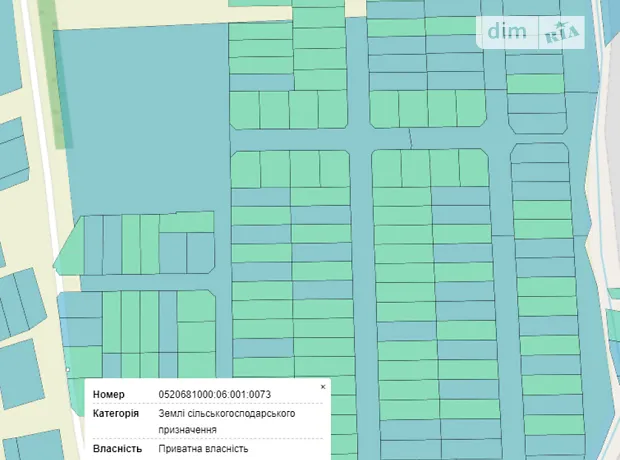Select the large undivided blue parcel at upper left
Viewport: 620px width, 460px height.
coord(140,120)
